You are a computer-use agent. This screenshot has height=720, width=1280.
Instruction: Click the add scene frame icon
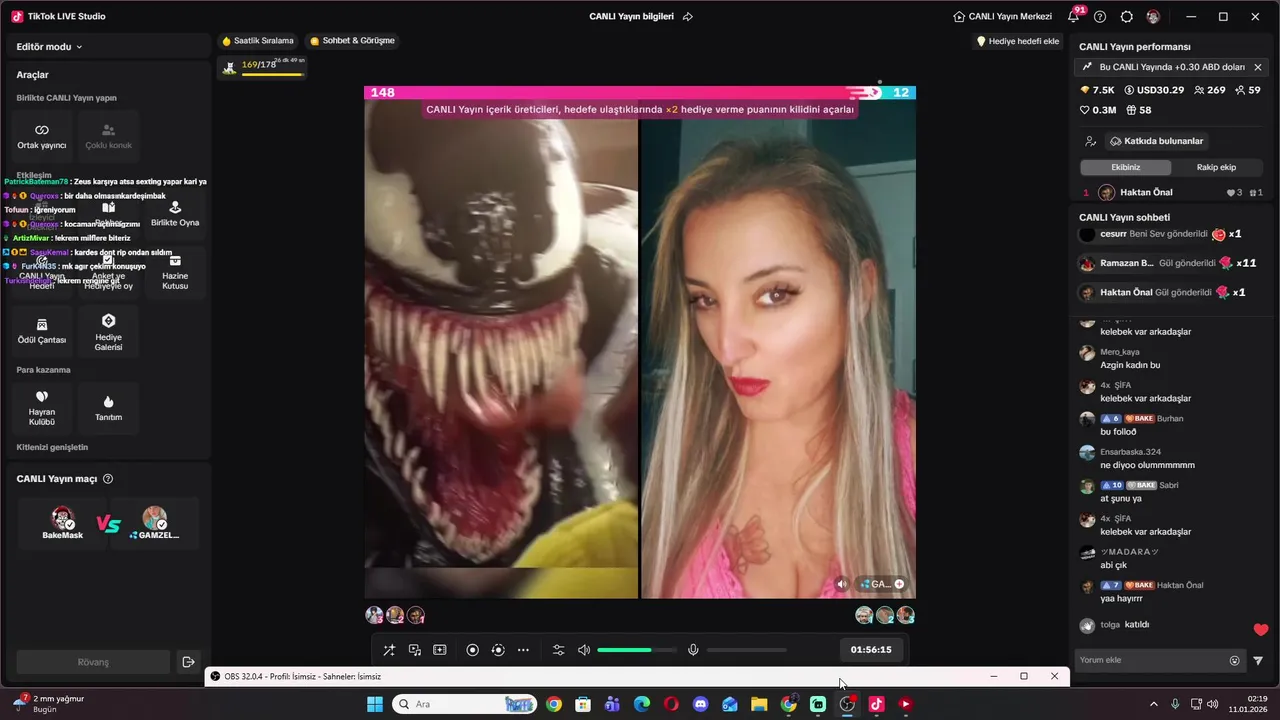point(439,650)
